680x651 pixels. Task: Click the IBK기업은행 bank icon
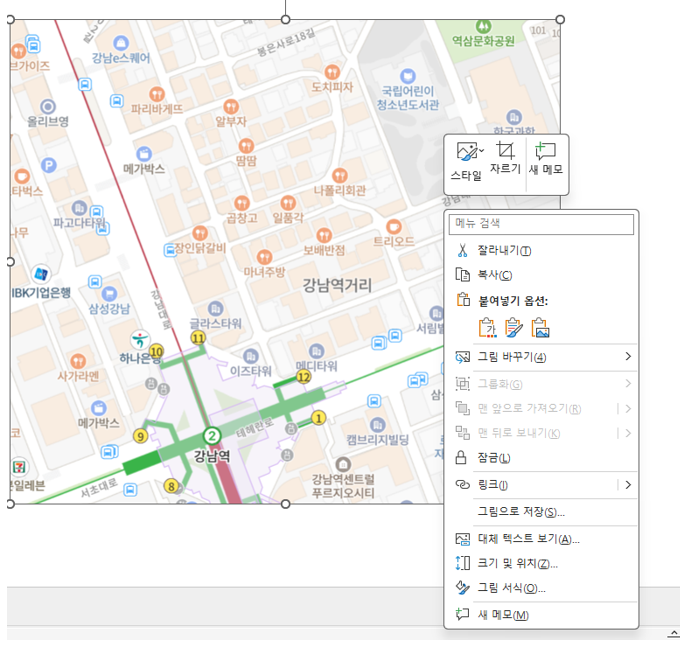[x=41, y=274]
